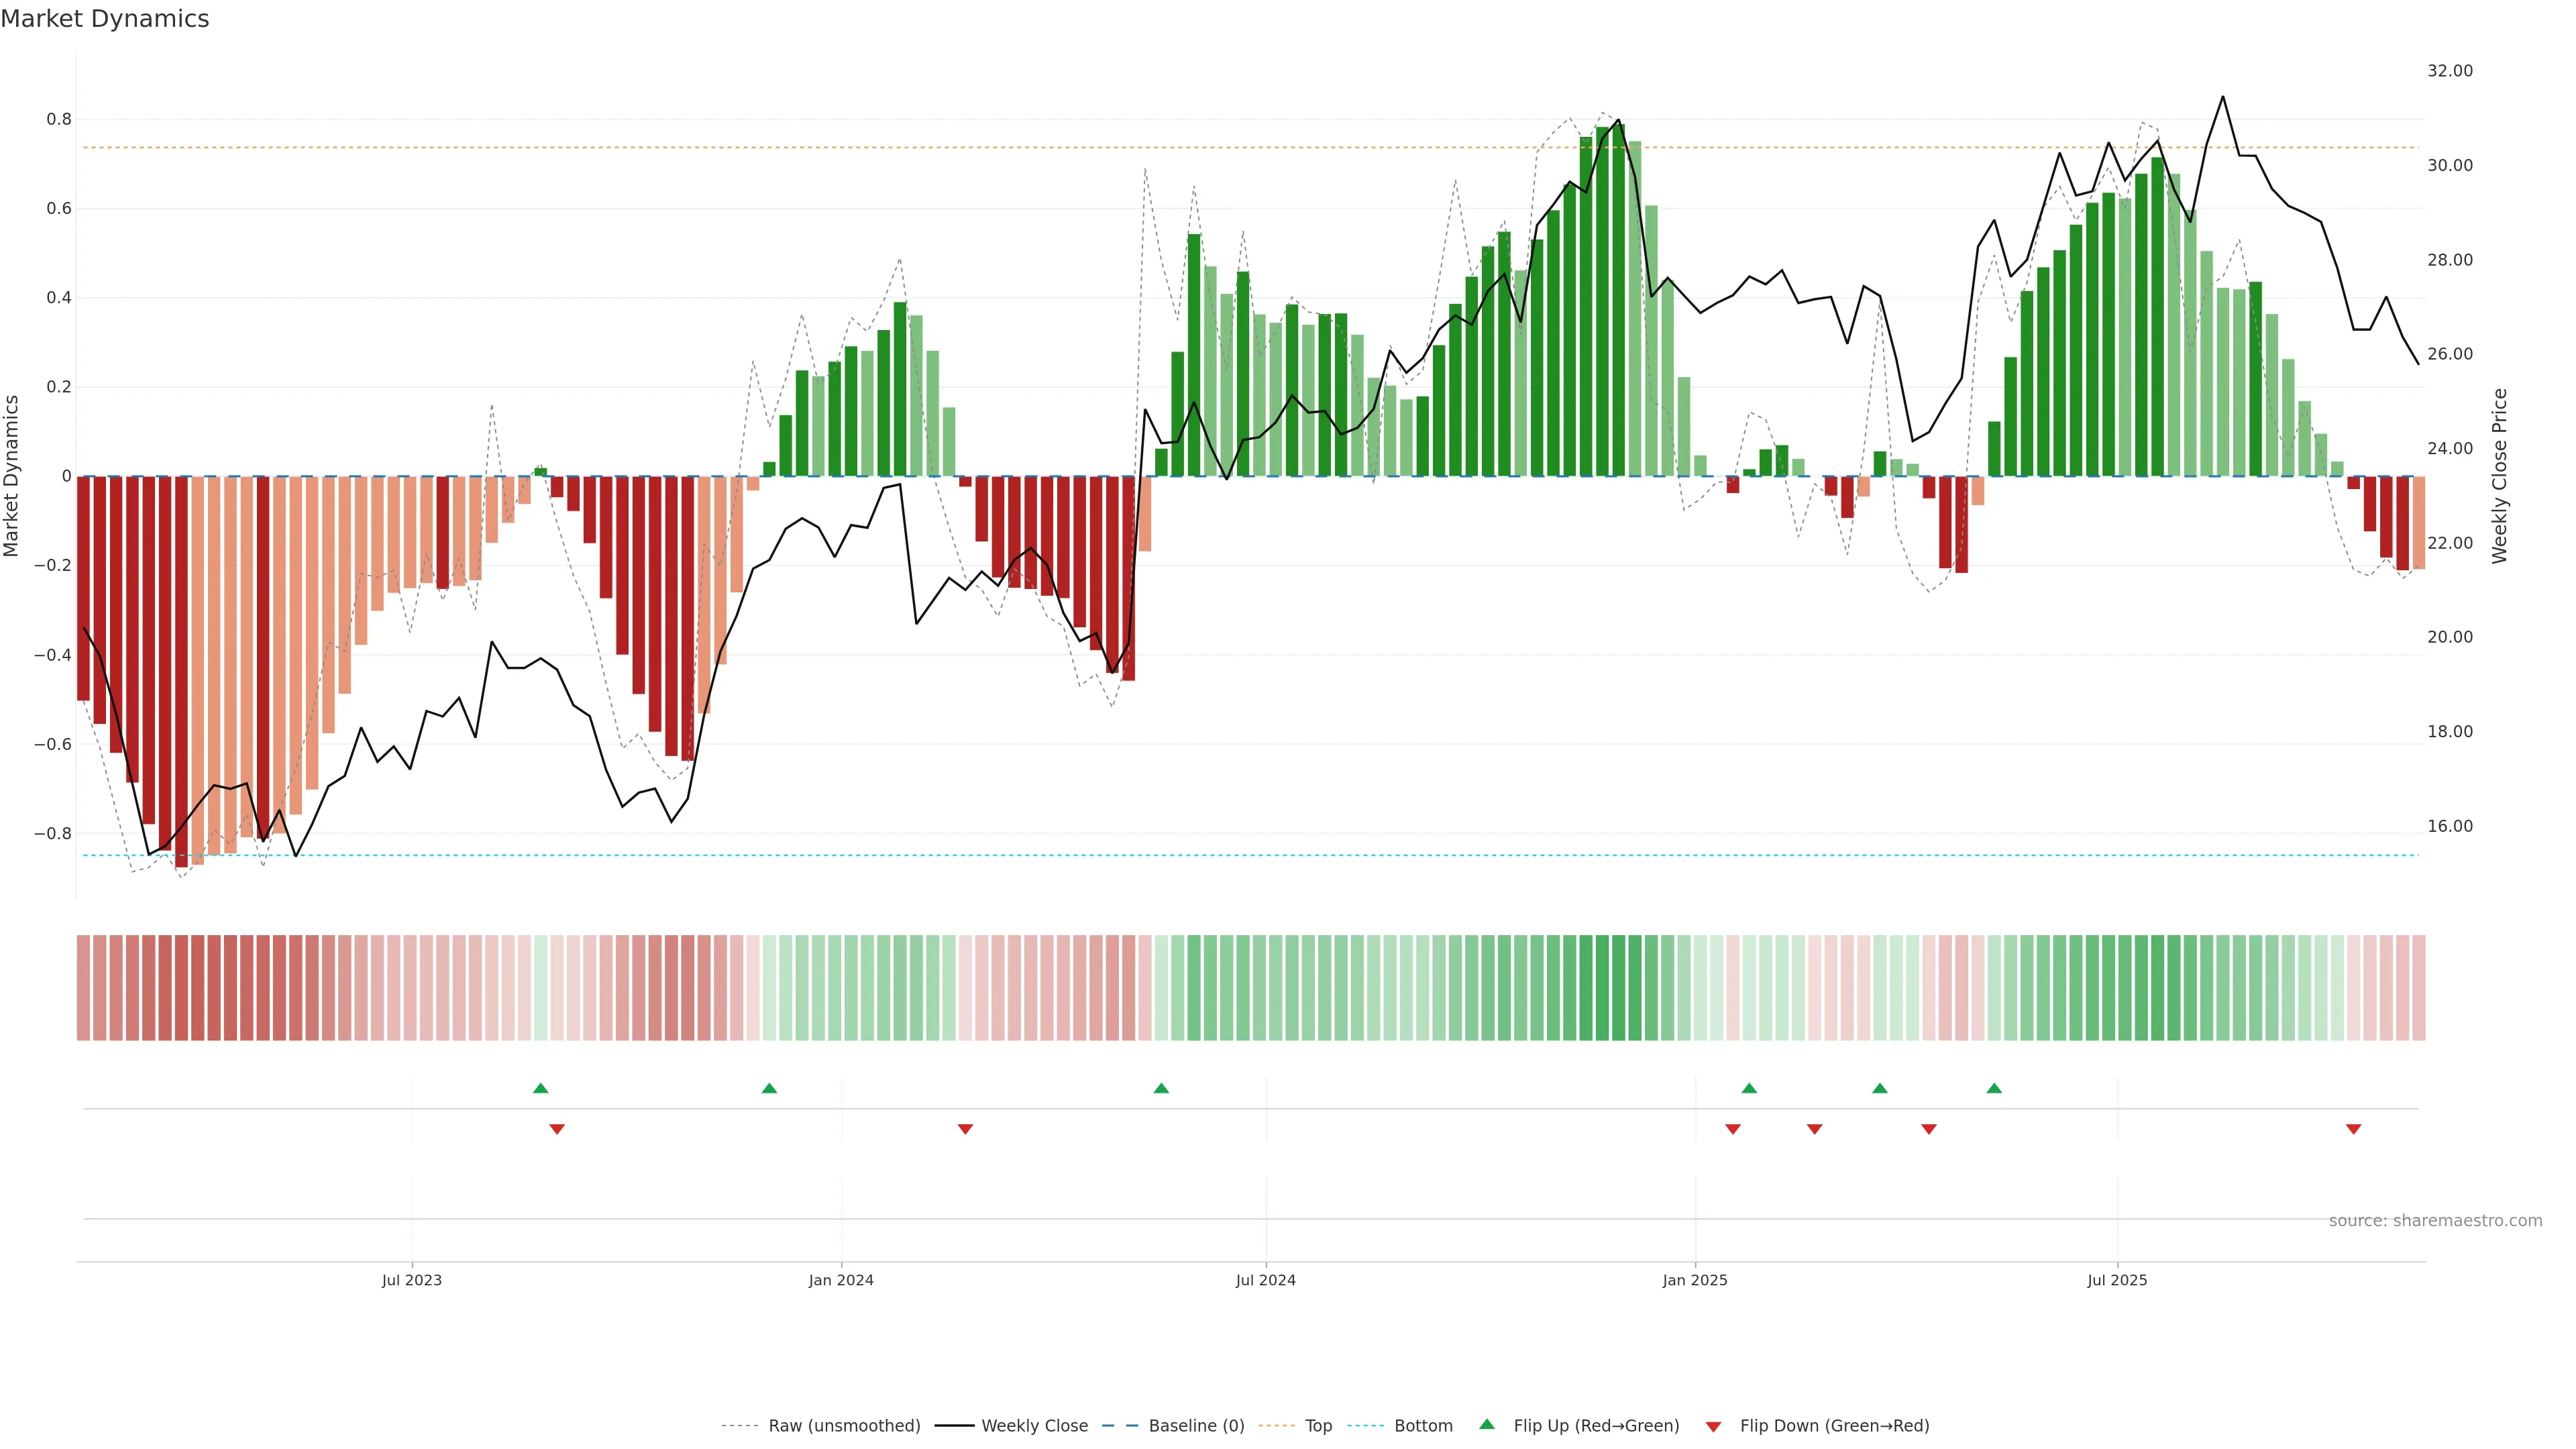This screenshot has width=2576, height=1449.
Task: Click Flip Up marker just before Jan 2024
Action: click(x=769, y=1088)
